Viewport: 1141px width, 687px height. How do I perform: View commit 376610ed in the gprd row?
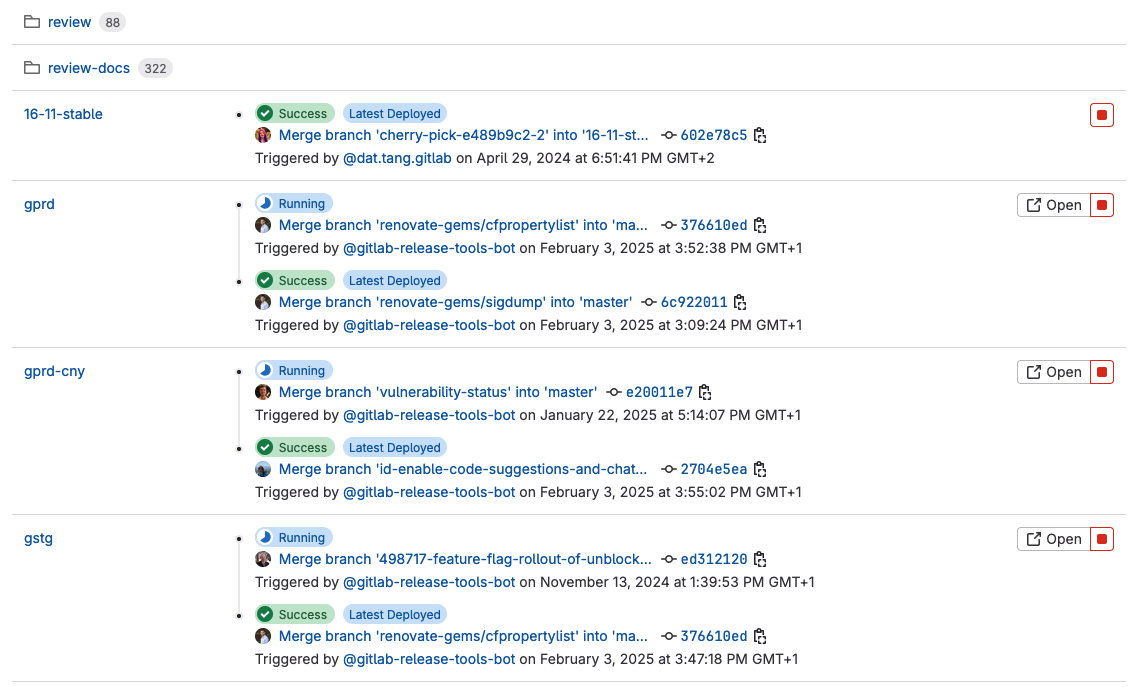coord(713,225)
